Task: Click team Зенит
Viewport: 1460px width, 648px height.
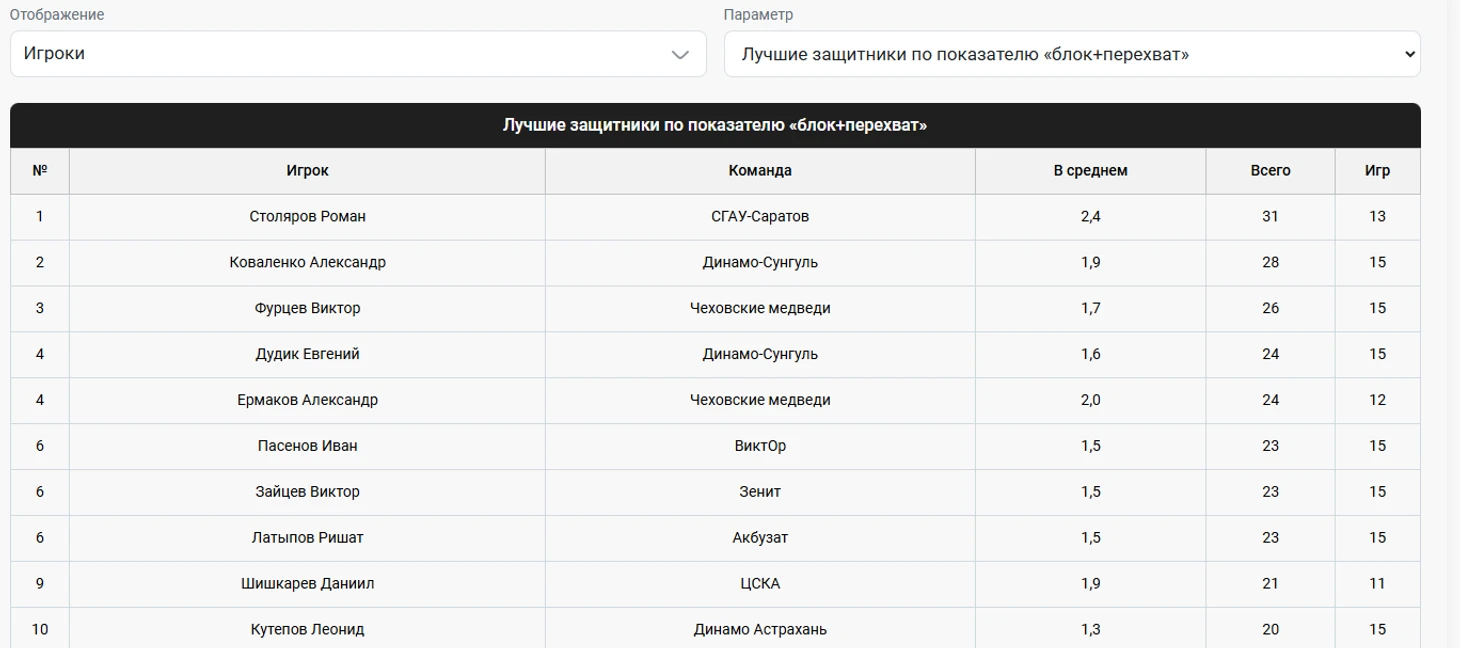Action: click(760, 492)
